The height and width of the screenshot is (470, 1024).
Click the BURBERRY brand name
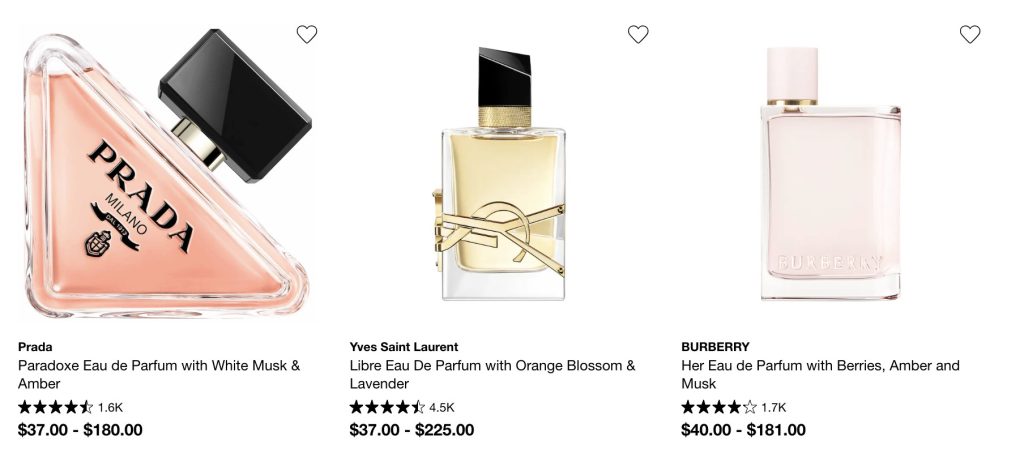tap(715, 347)
